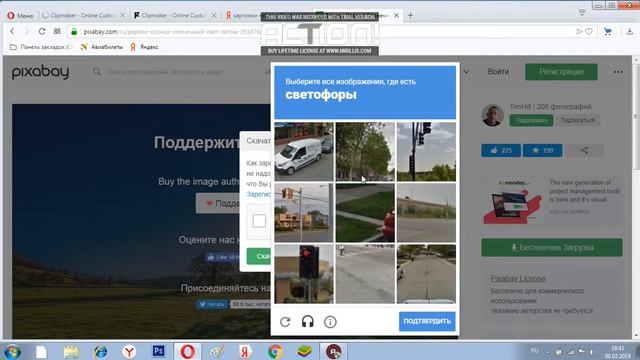
Task: Open the Pixabay License link
Action: coord(518,278)
